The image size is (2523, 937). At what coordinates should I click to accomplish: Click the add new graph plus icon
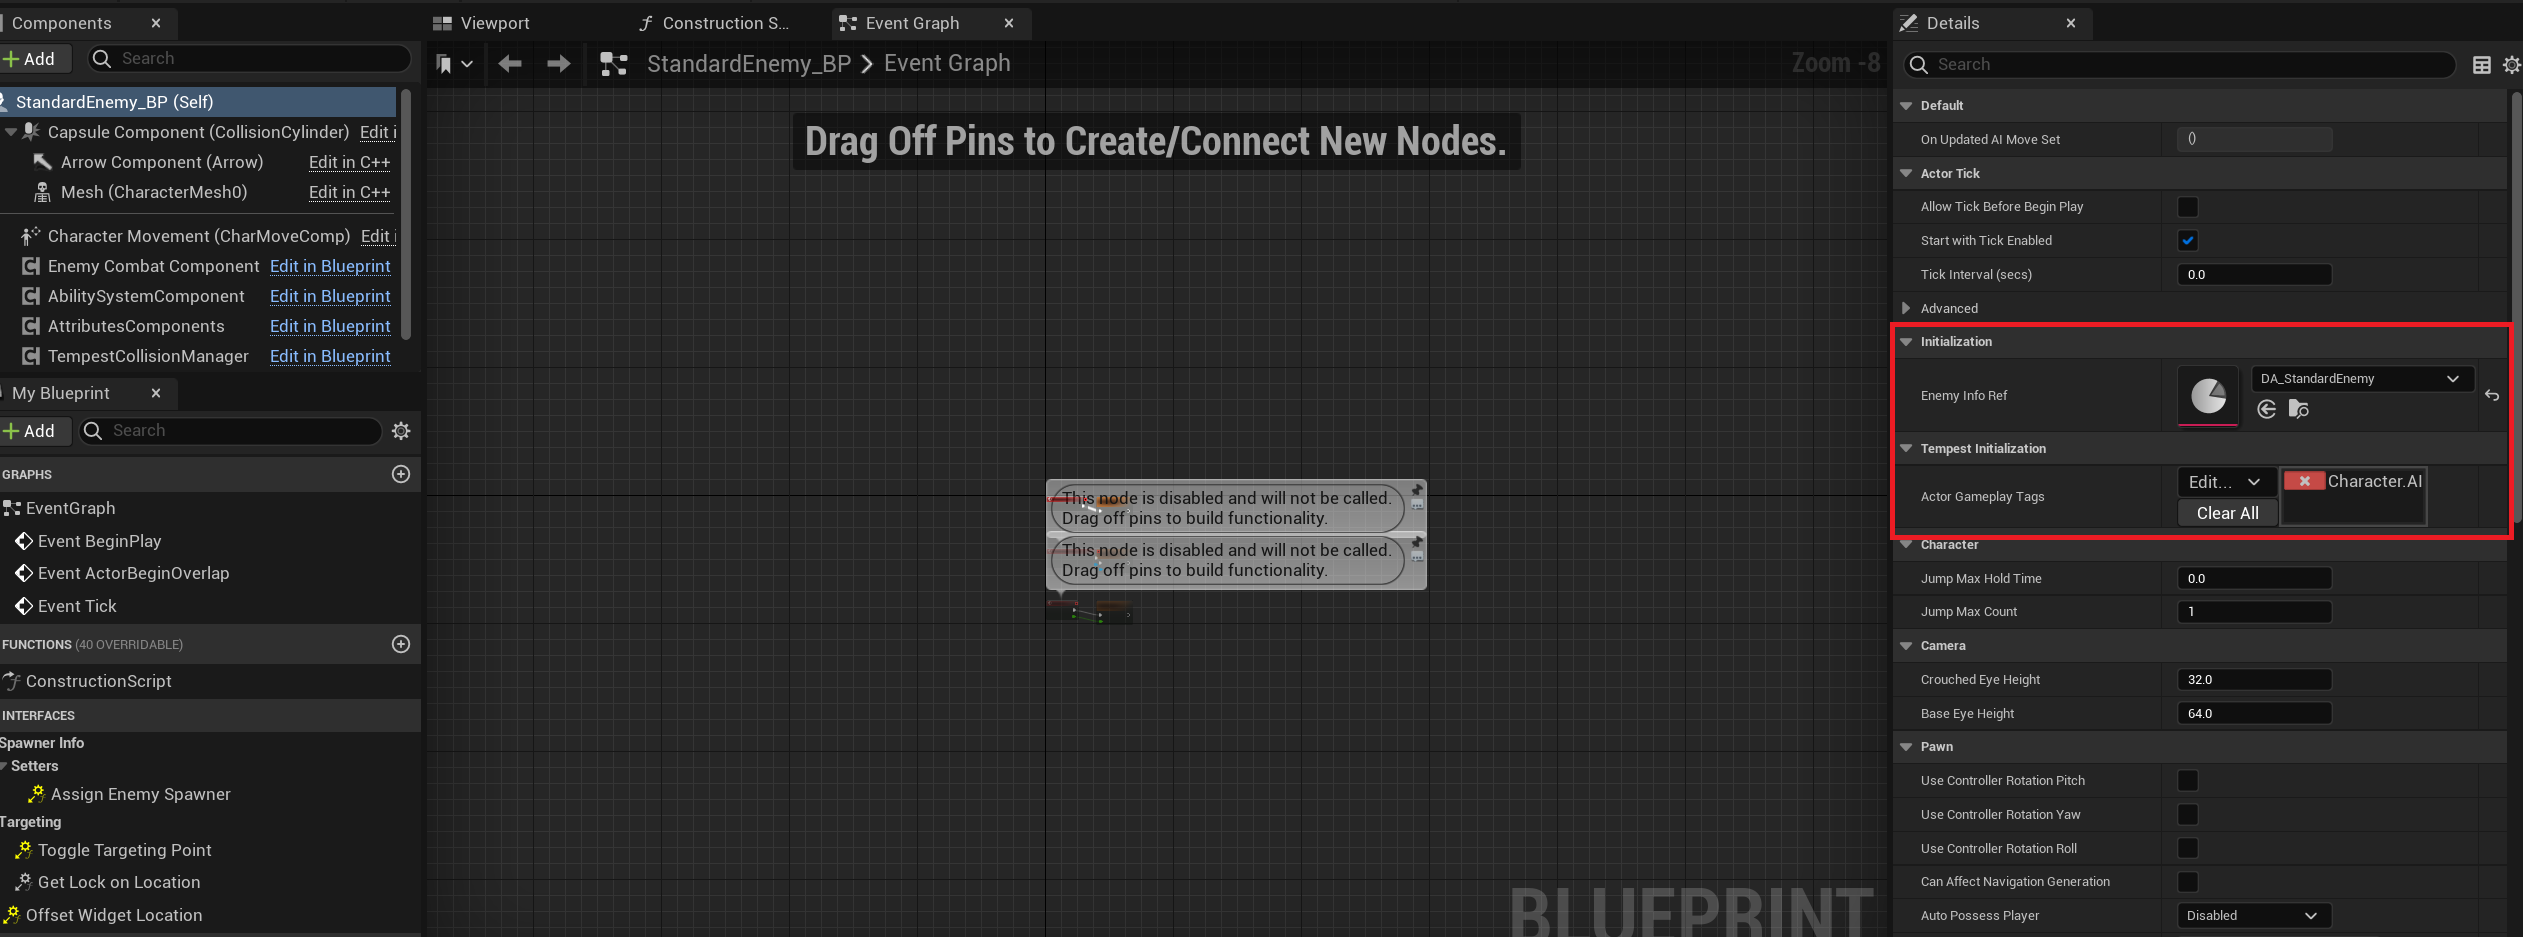click(401, 474)
